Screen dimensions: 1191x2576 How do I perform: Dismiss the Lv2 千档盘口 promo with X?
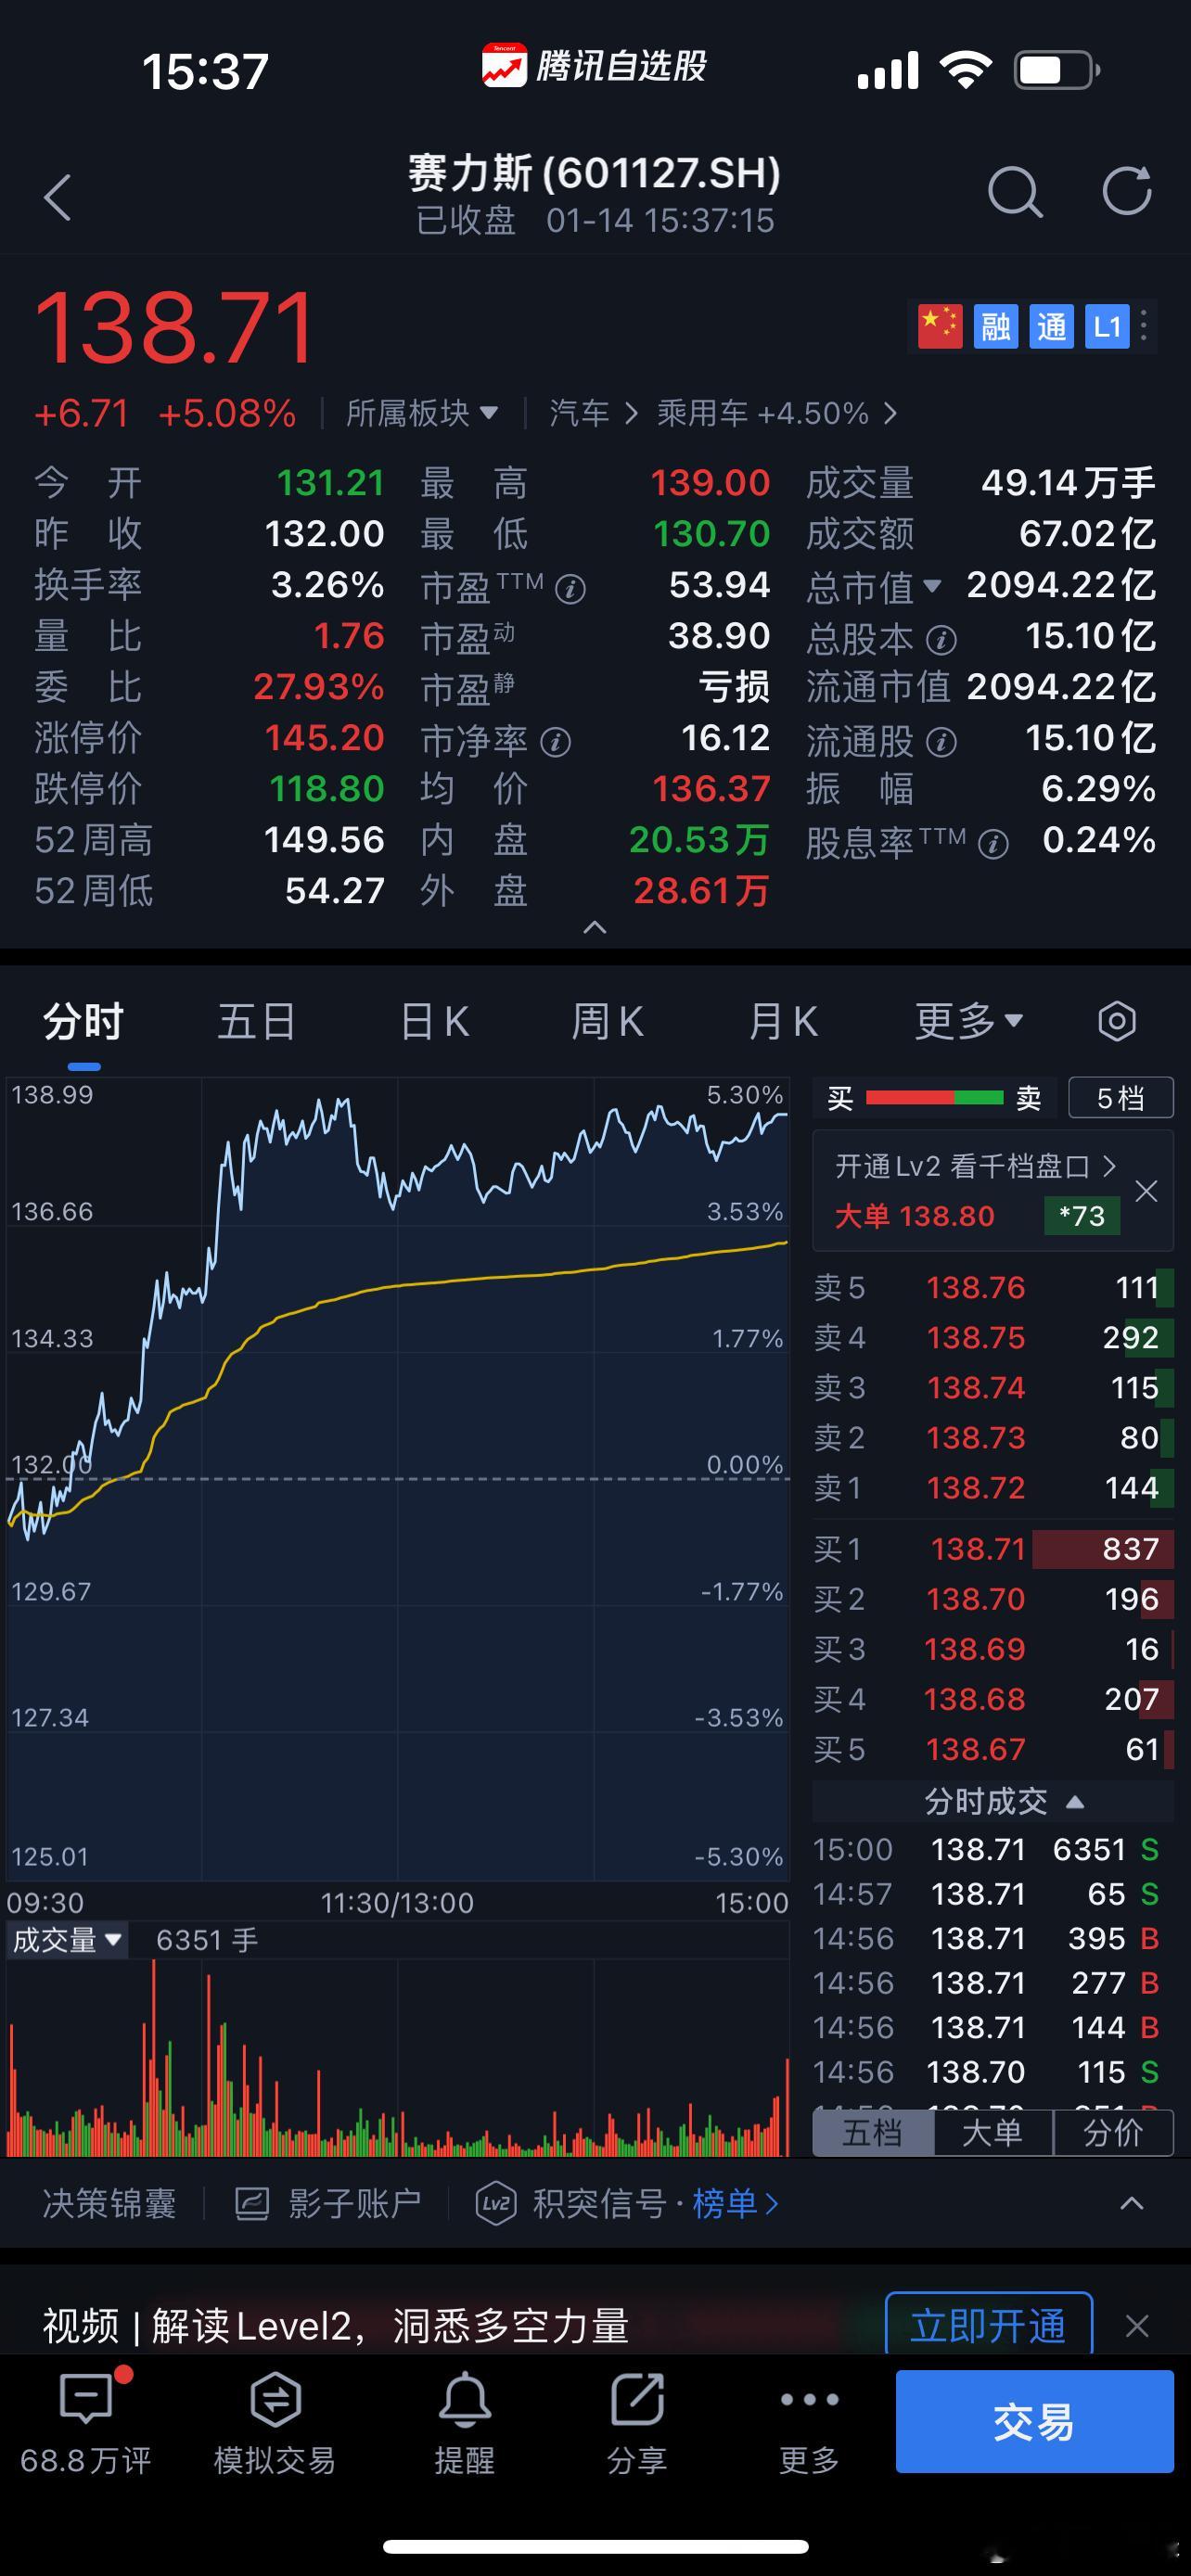tap(1146, 1190)
